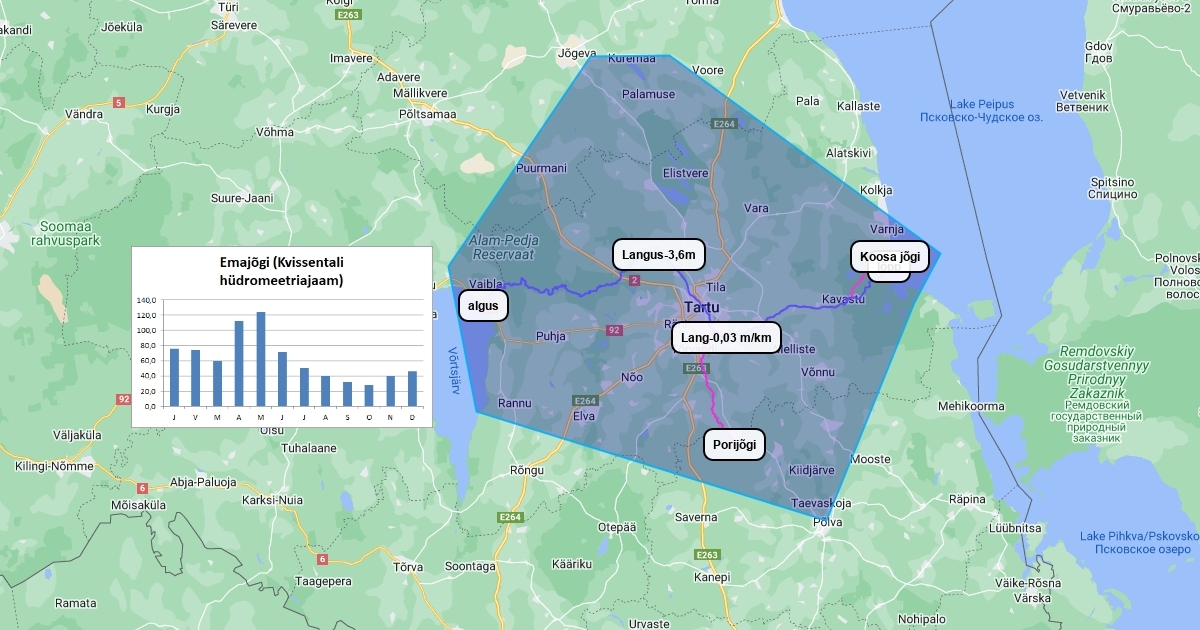Click the route 5 road shield near Vändra
1200x630 pixels.
point(119,102)
